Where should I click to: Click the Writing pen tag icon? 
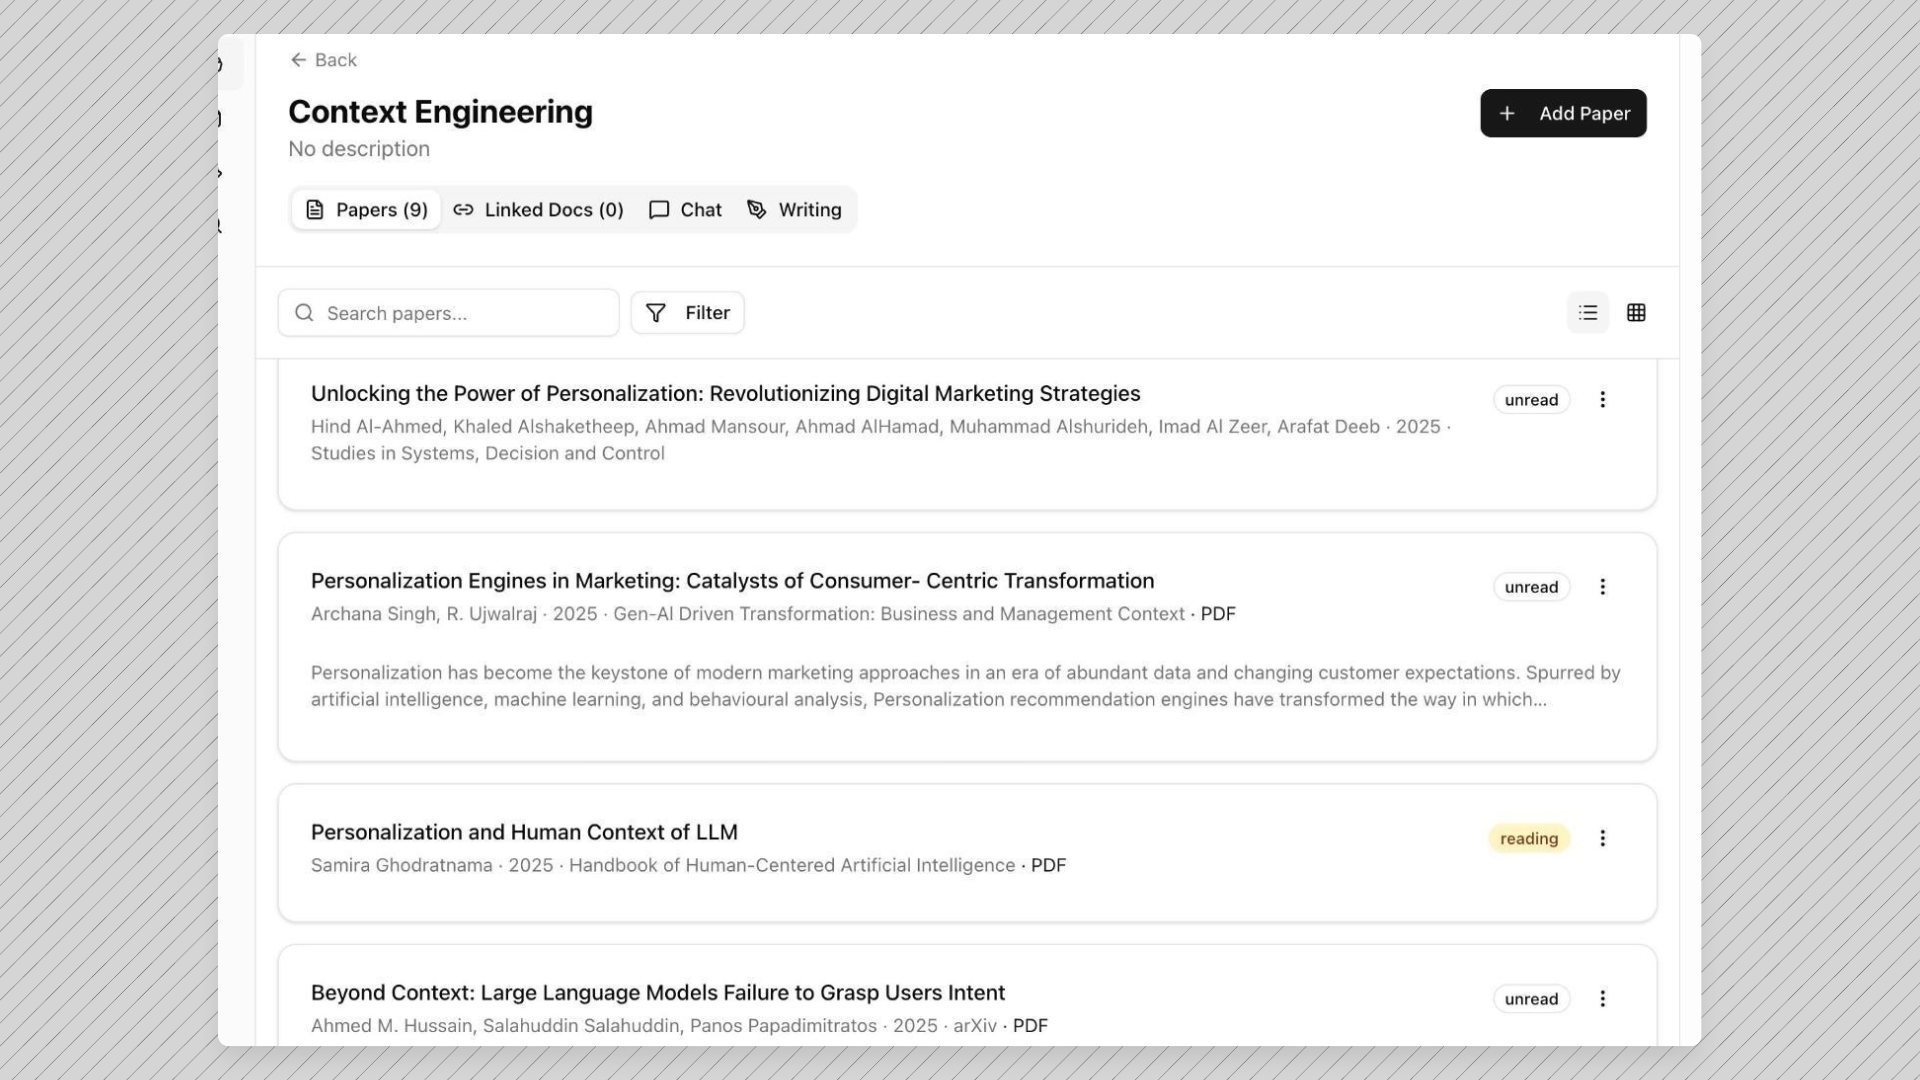[755, 210]
